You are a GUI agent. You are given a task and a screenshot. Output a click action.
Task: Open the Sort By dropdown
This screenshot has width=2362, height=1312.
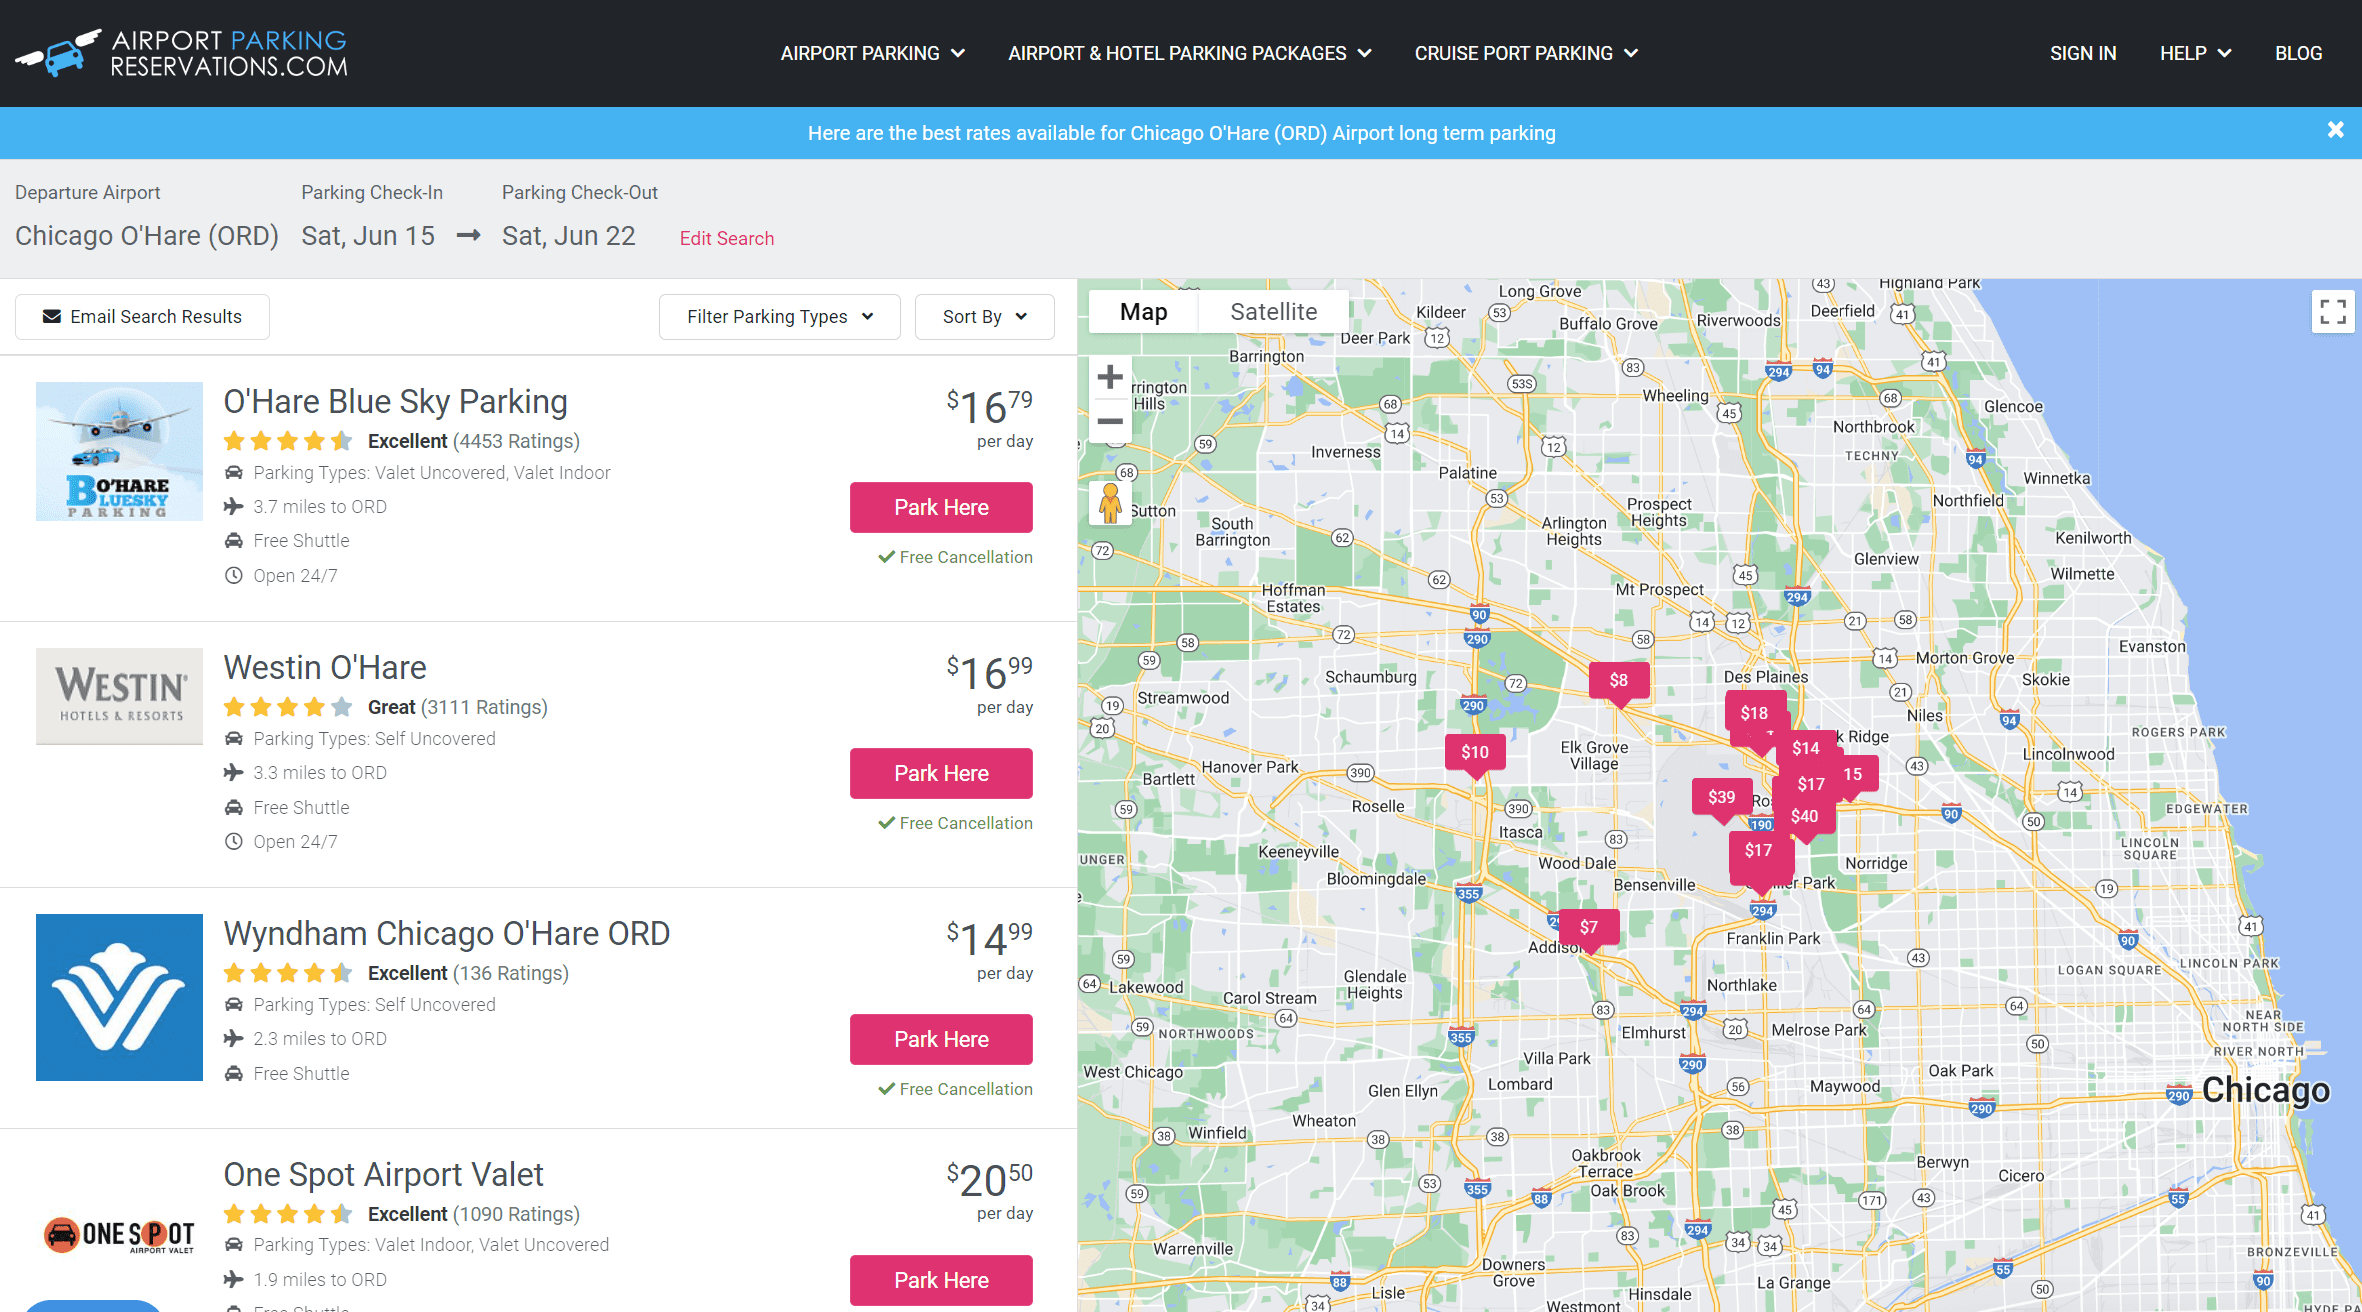(x=983, y=316)
